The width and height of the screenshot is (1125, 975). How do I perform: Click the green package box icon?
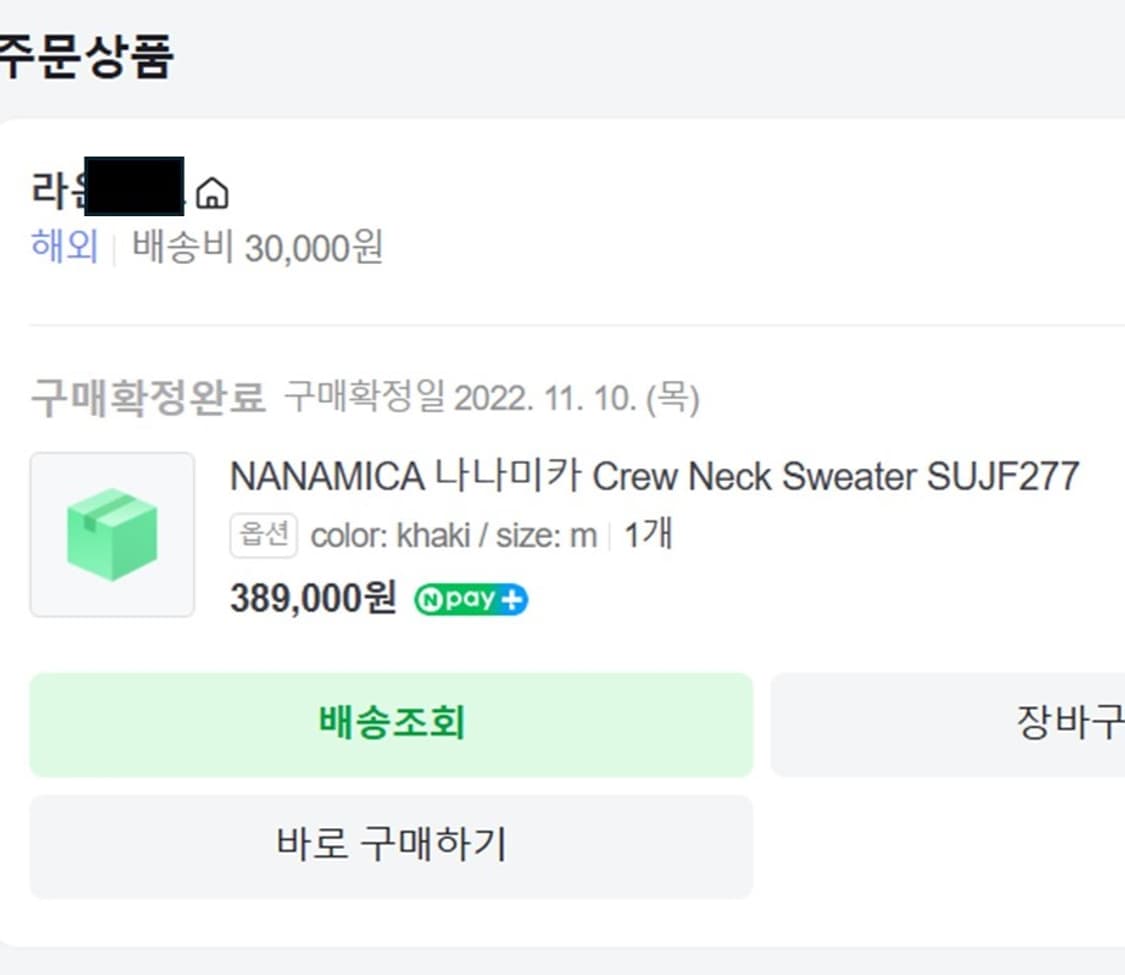coord(112,534)
